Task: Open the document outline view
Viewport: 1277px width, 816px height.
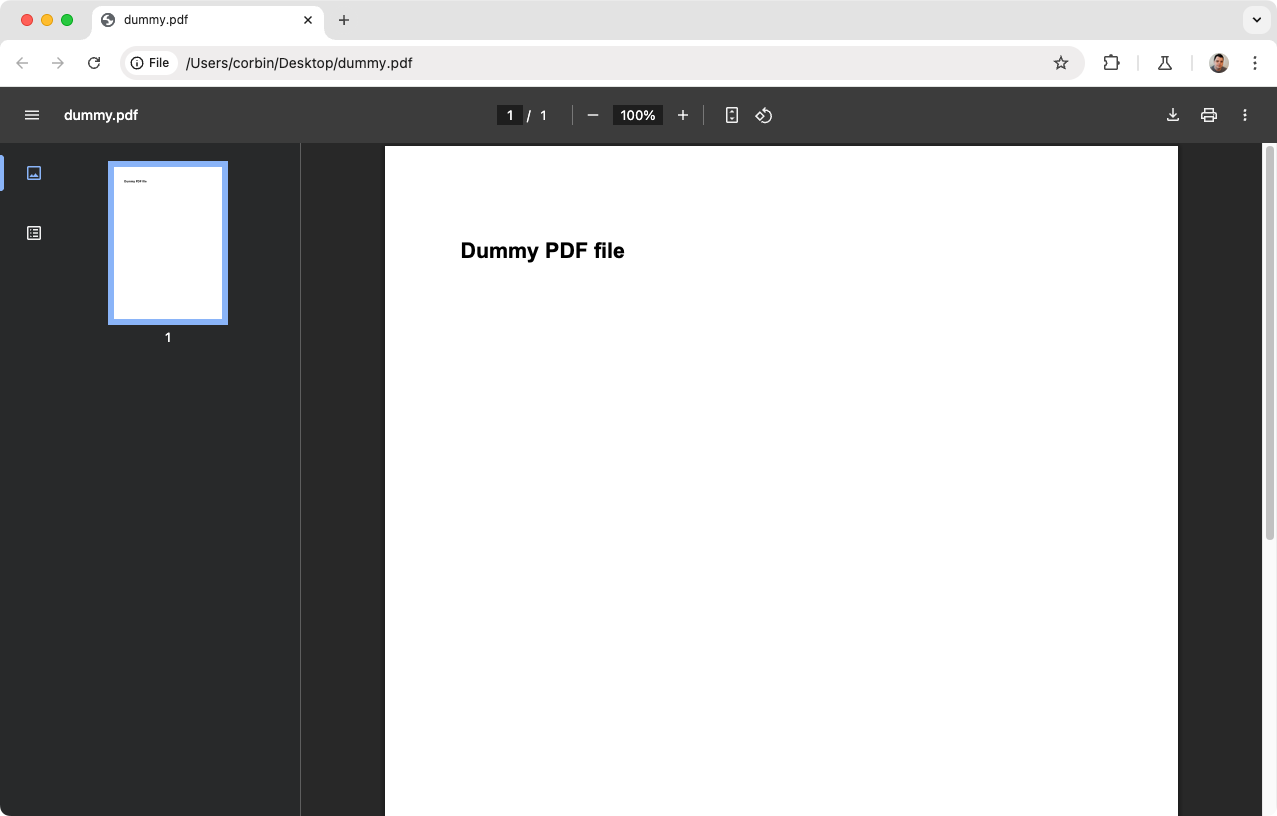Action: coord(34,233)
